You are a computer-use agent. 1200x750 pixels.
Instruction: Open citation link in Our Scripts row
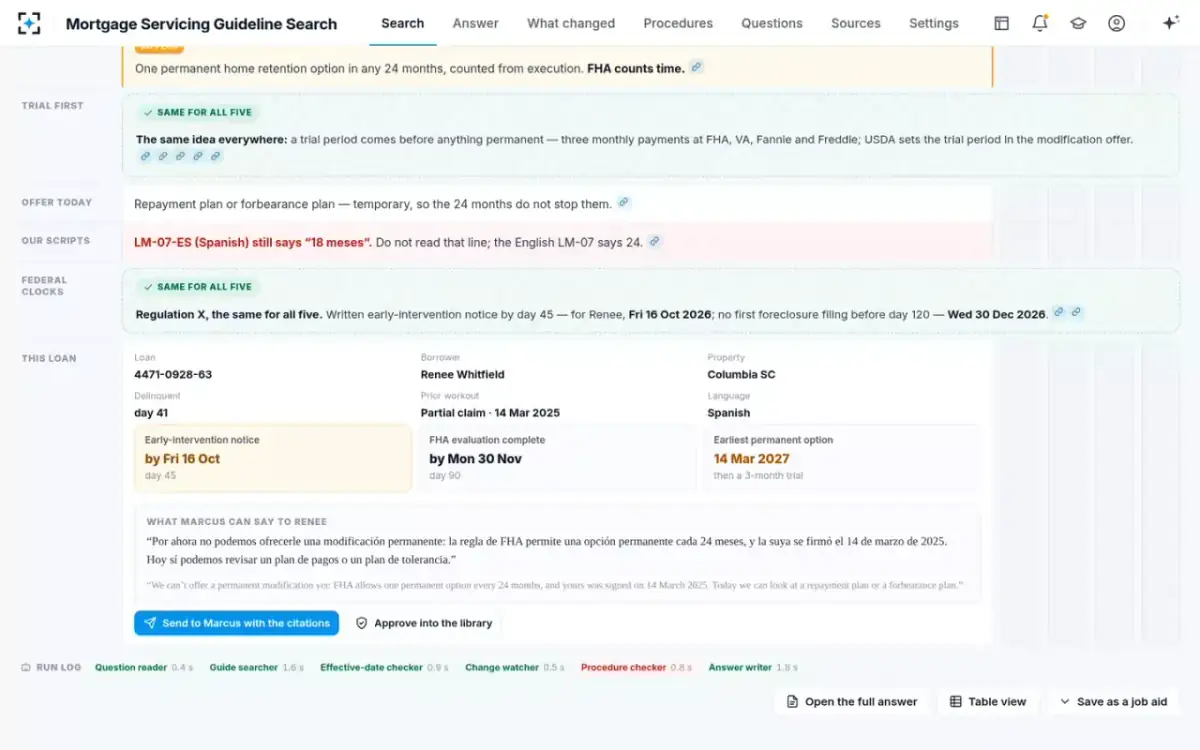point(654,241)
